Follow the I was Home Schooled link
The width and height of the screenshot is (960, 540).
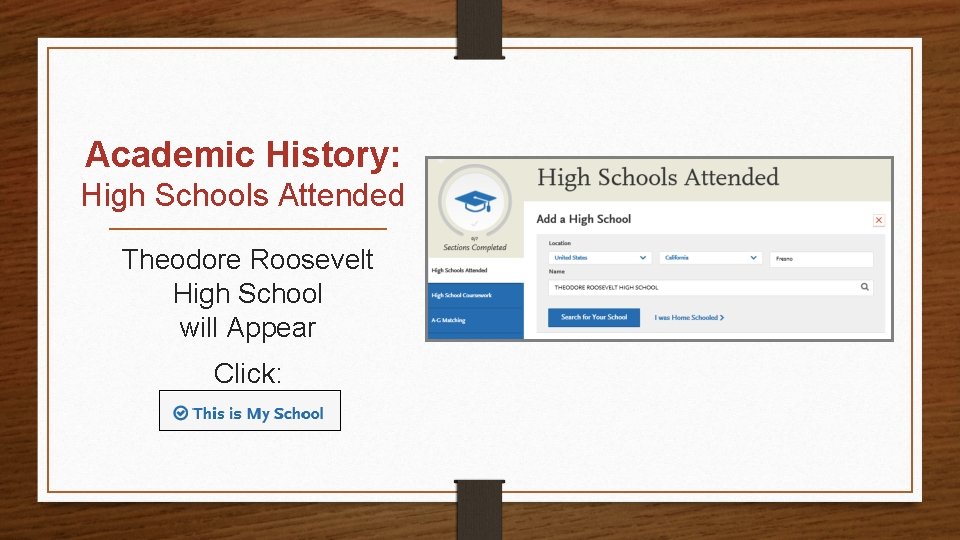(689, 318)
